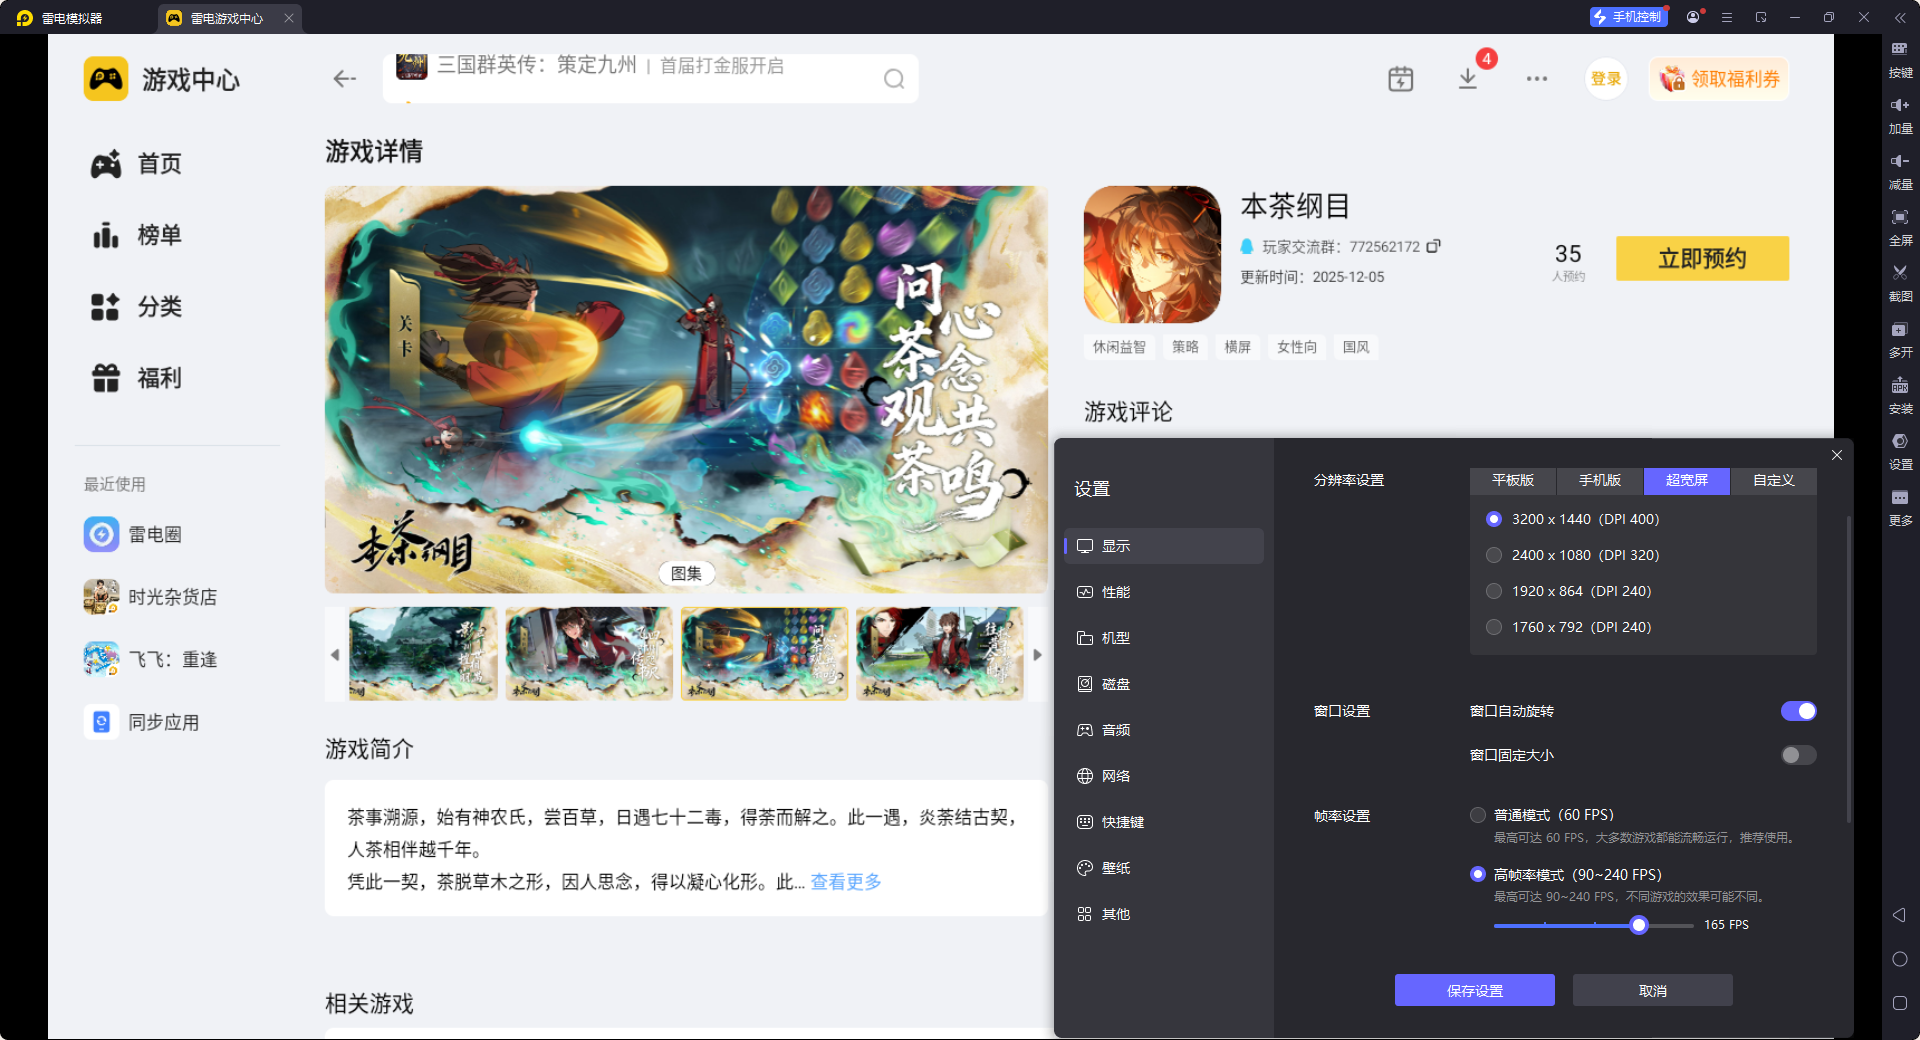This screenshot has height=1040, width=1920.
Task: Open the 安装 APK install tool
Action: point(1900,395)
